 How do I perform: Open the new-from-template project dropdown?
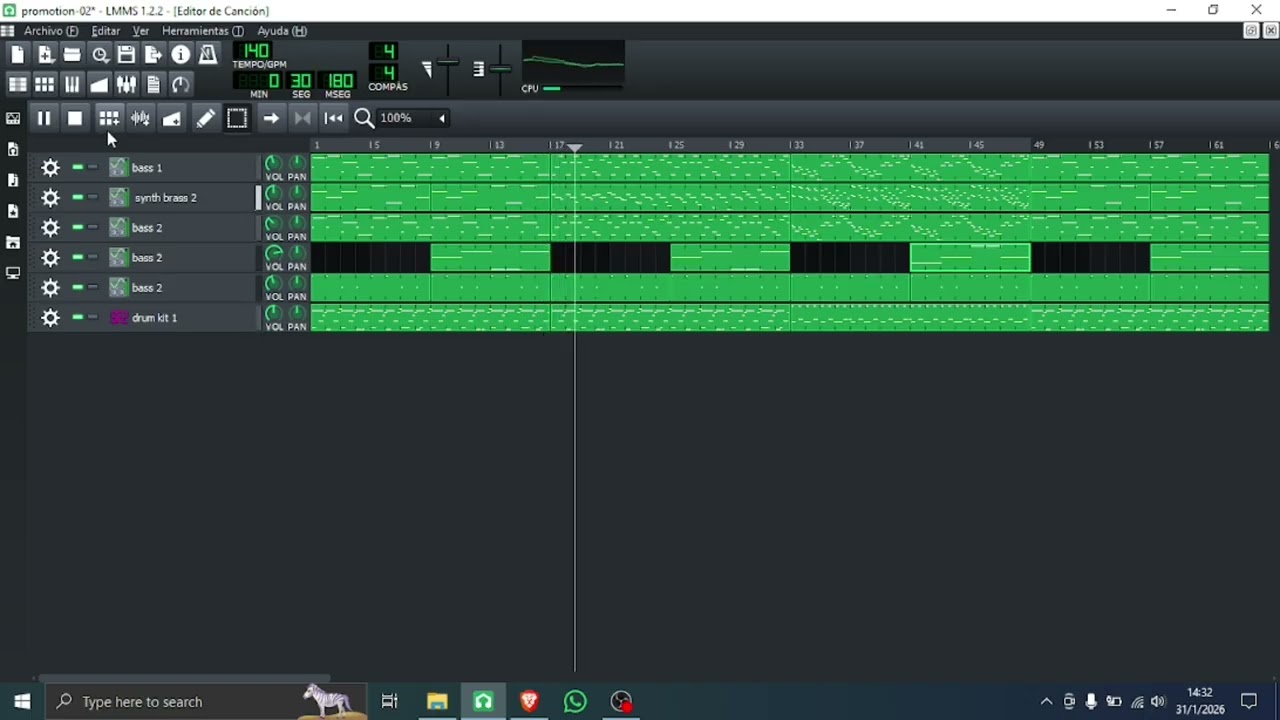coord(45,55)
